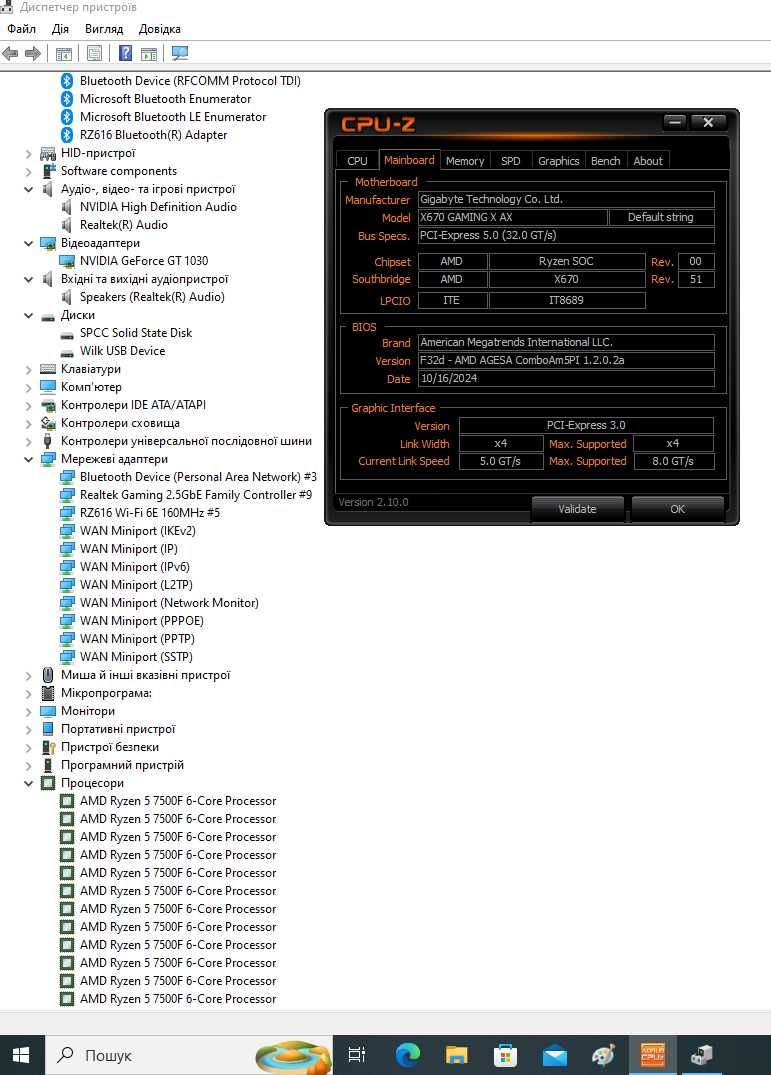Viewport: 771px width, 1075px height.
Task: Expand the HID-пристрої category
Action: pyautogui.click(x=28, y=154)
